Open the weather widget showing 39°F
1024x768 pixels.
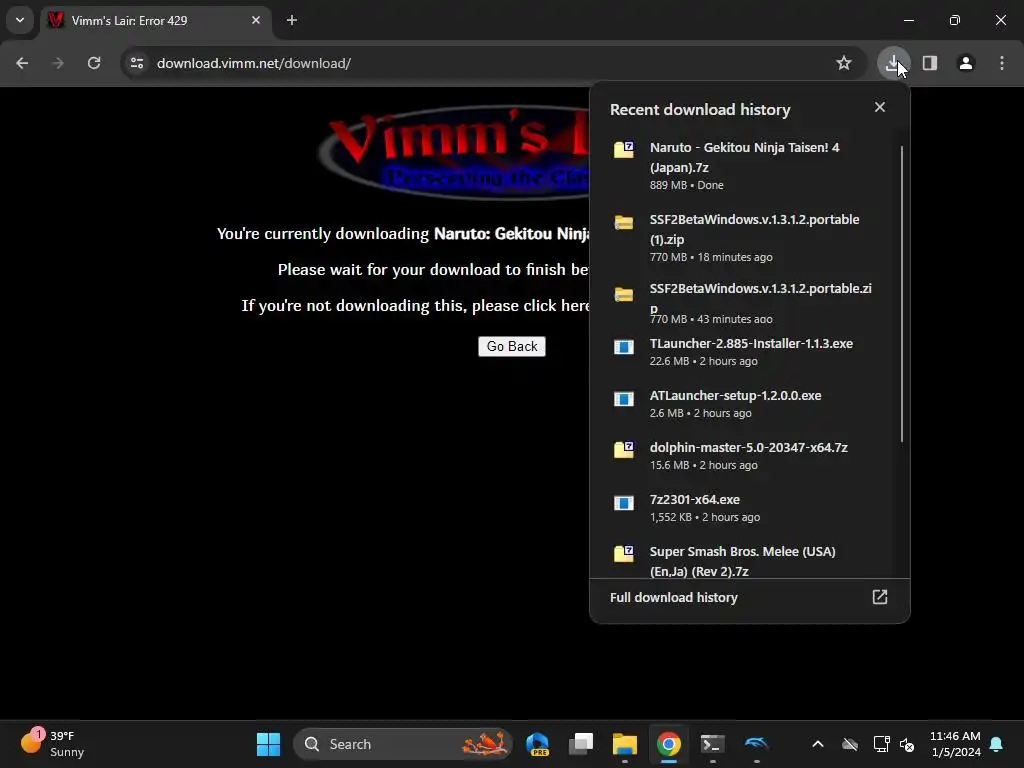[52, 744]
